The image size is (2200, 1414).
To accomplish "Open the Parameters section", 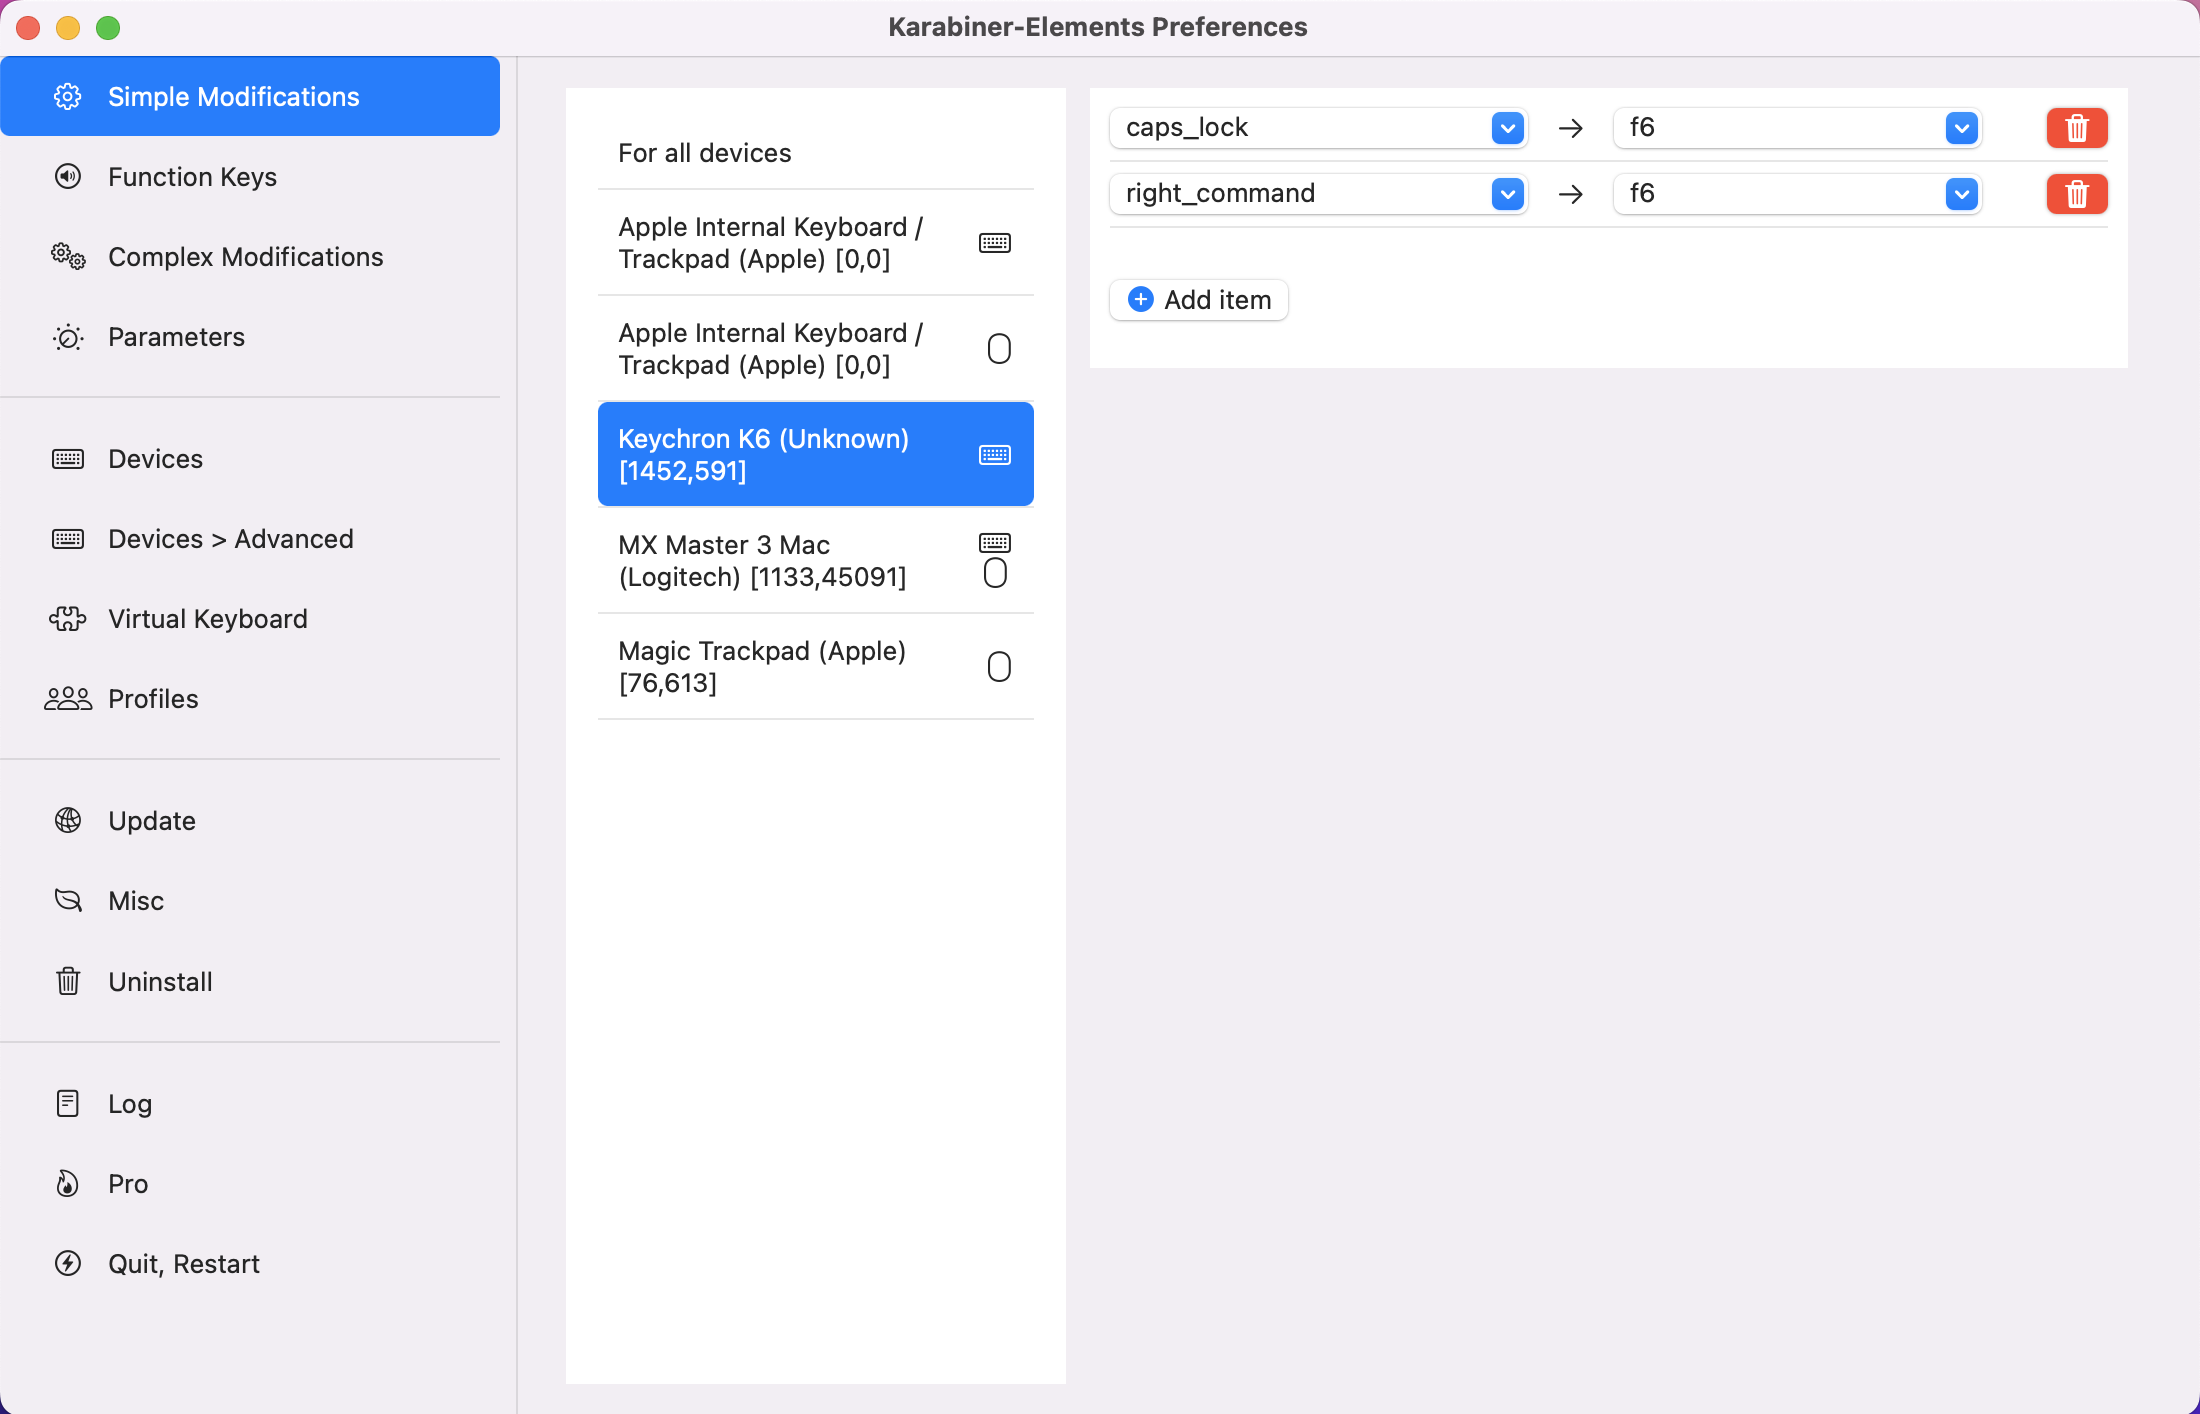I will tap(176, 337).
